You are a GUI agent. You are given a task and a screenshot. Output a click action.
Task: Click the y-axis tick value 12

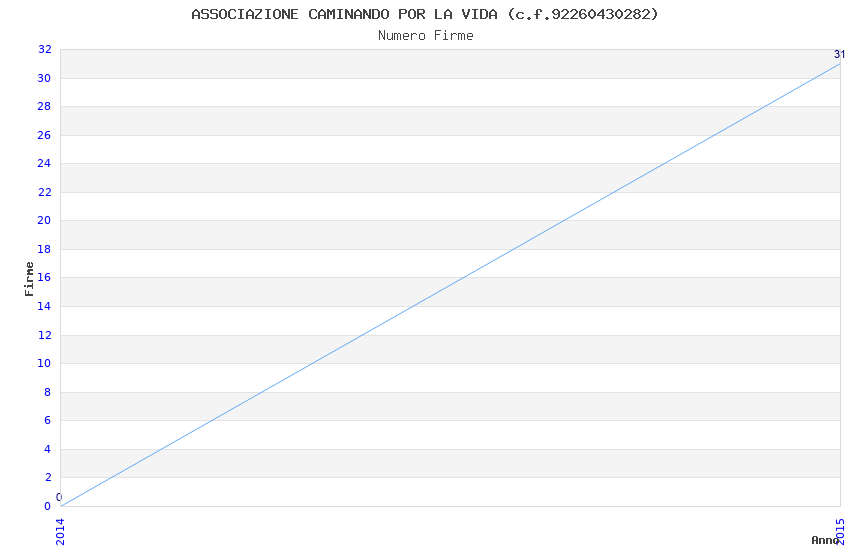[x=44, y=335]
